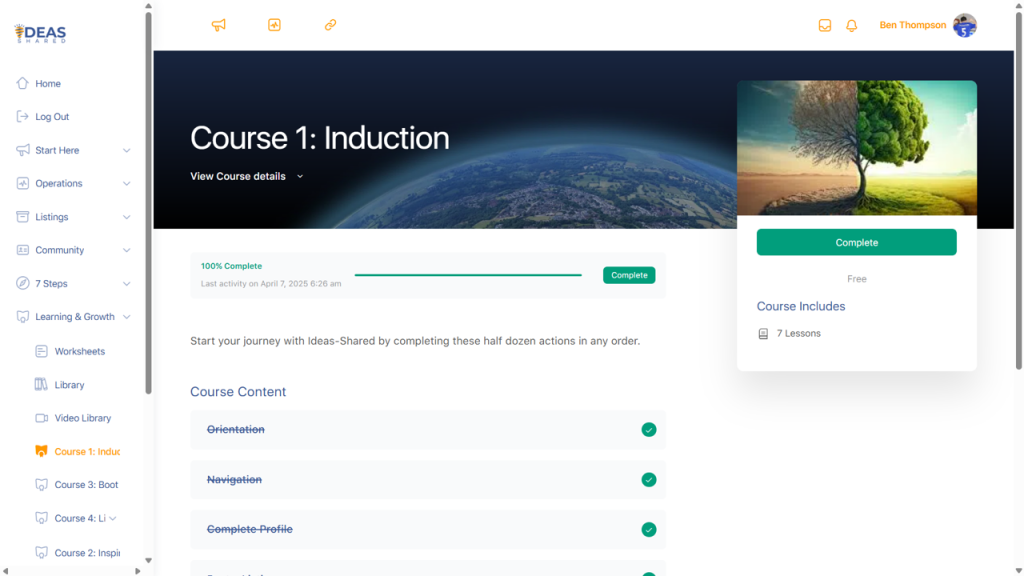Viewport: 1024px width, 576px height.
Task: Click the Start Here megaphone icon
Action: pyautogui.click(x=23, y=150)
